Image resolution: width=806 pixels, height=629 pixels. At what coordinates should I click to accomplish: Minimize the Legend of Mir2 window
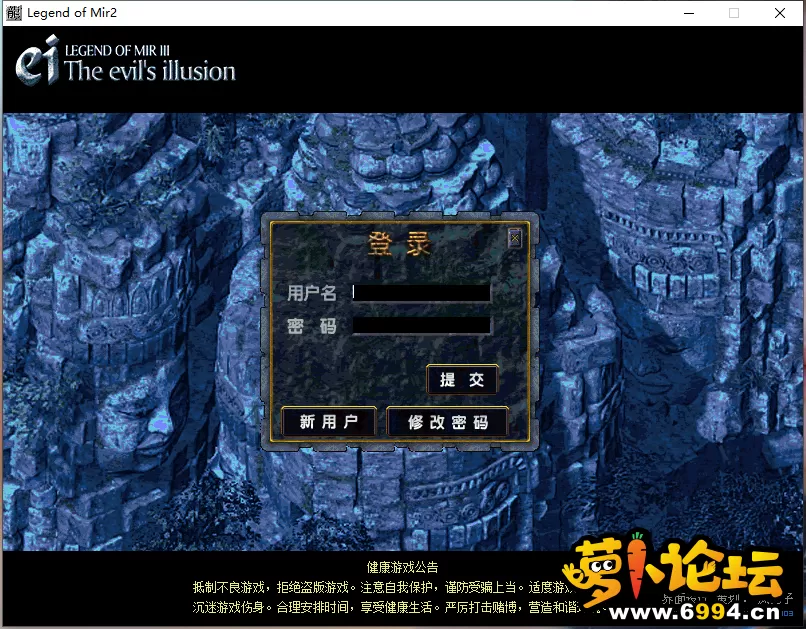[x=689, y=13]
